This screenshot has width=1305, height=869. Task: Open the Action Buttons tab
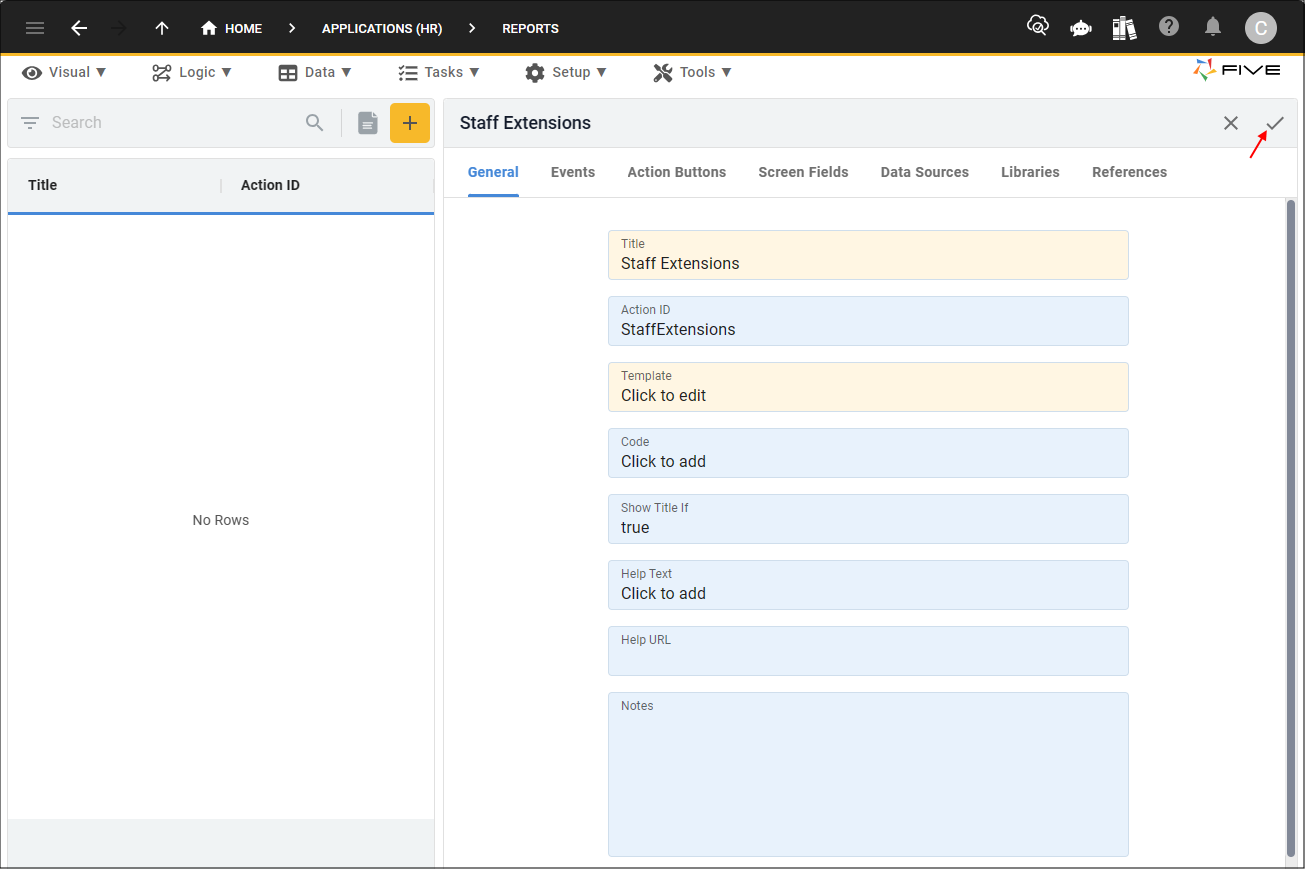tap(676, 172)
